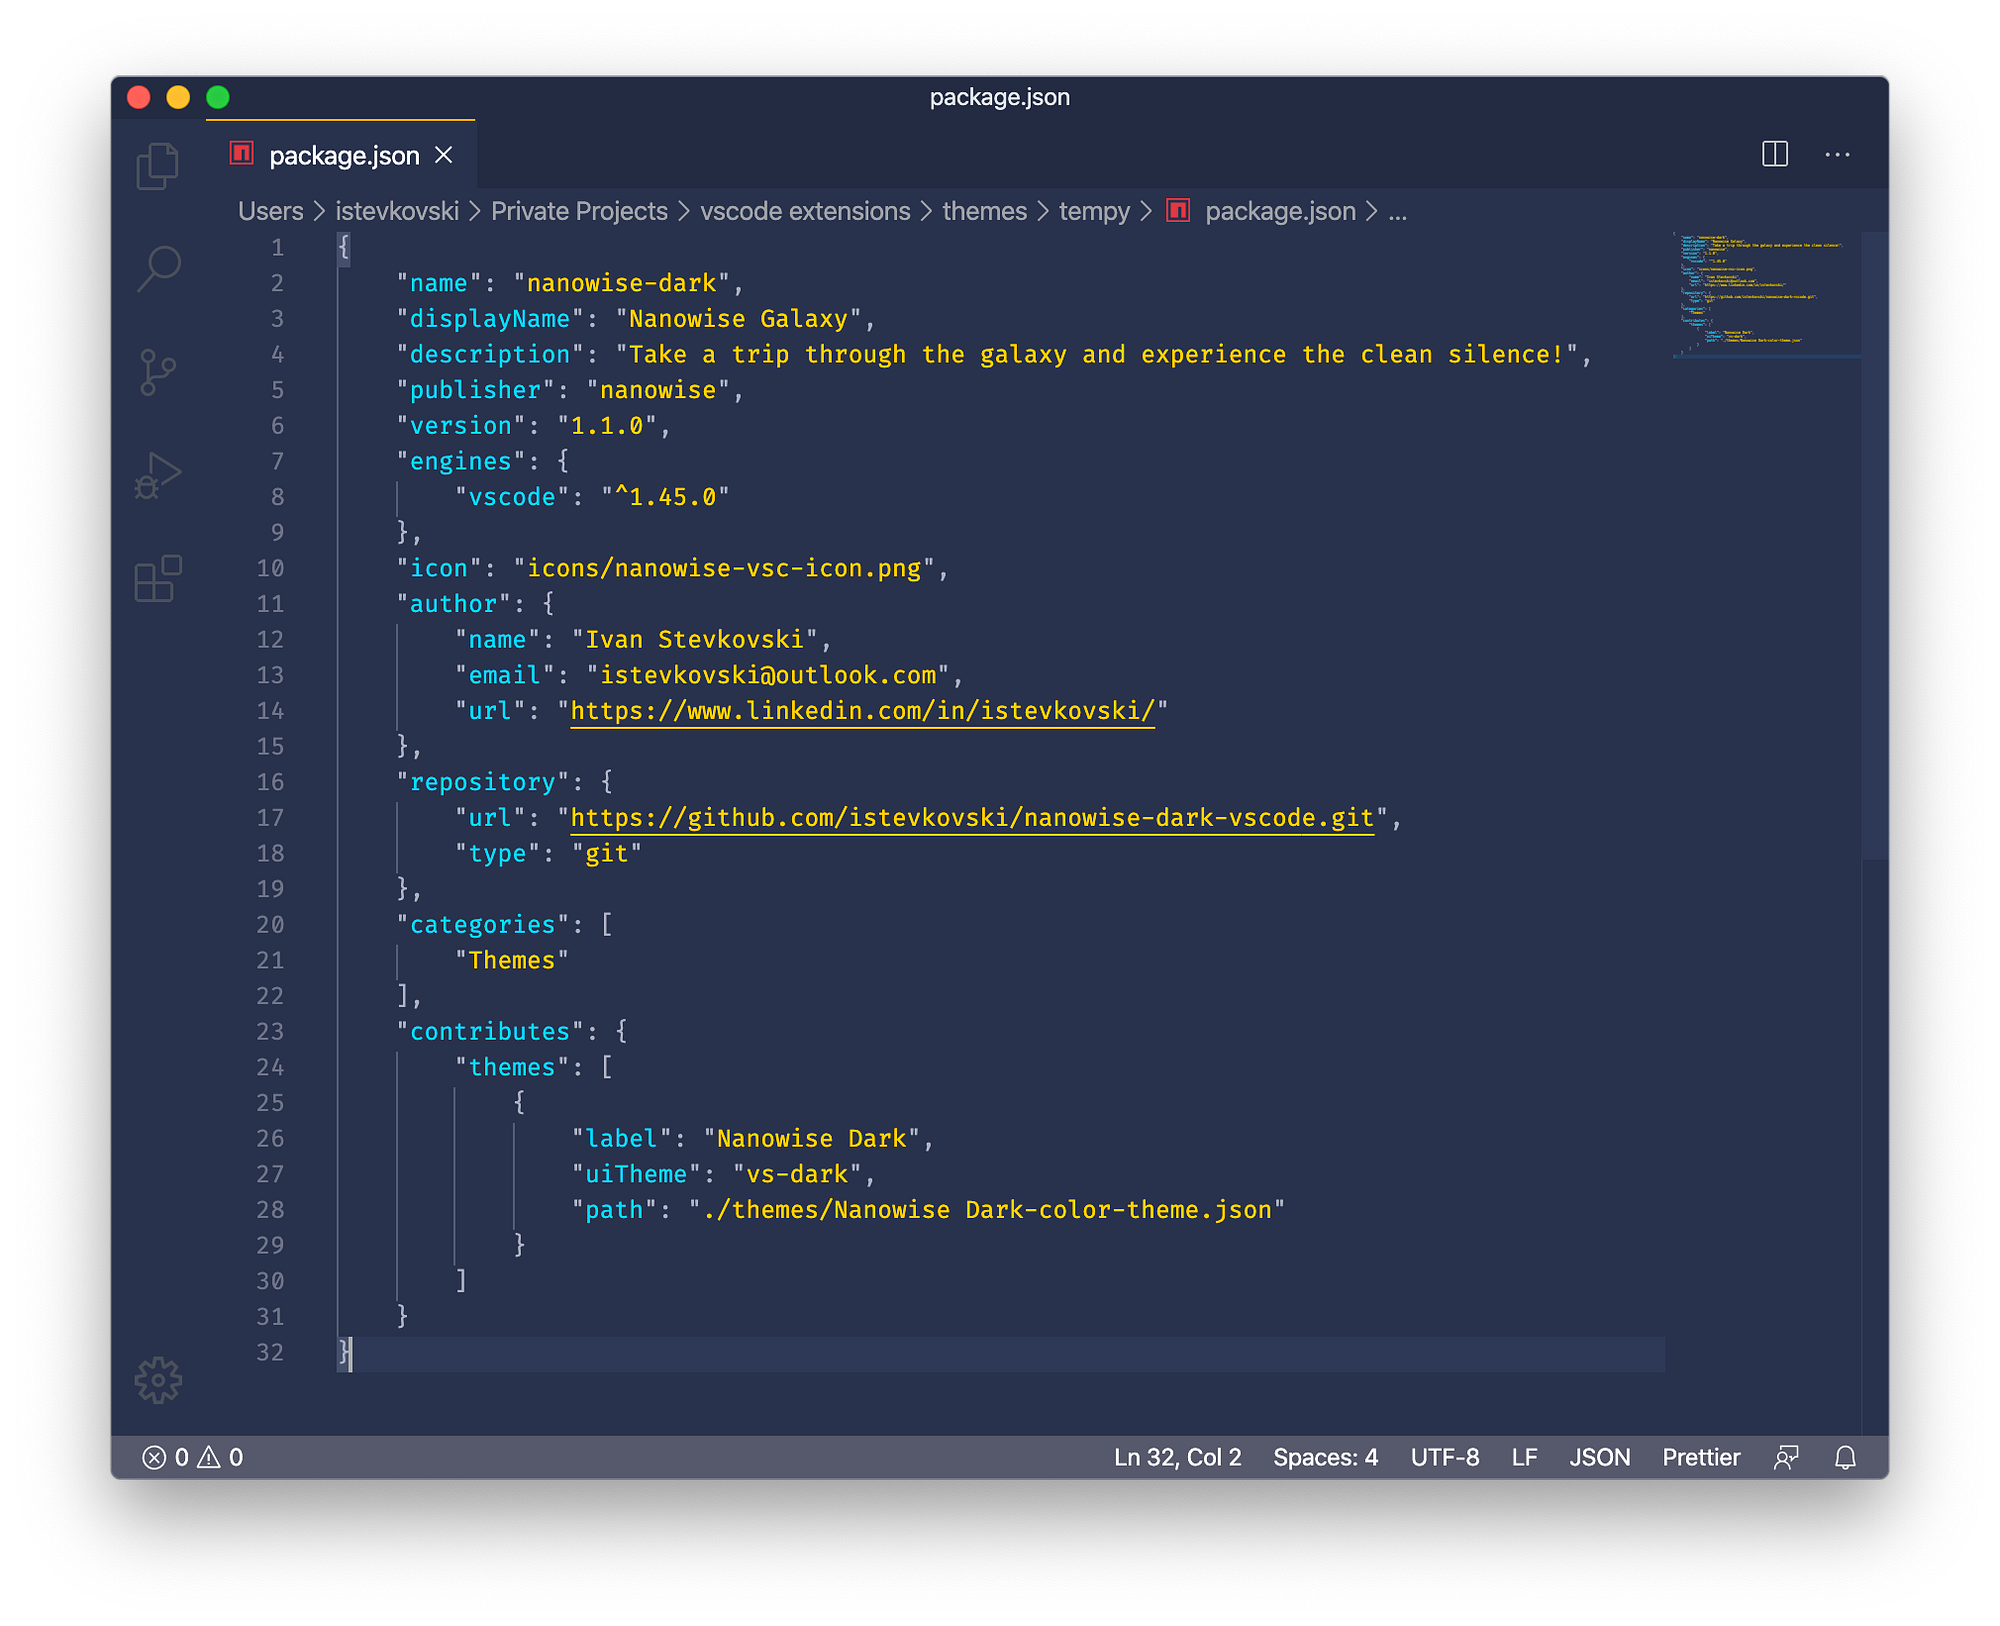Open the More Actions ellipsis menu

[1836, 154]
